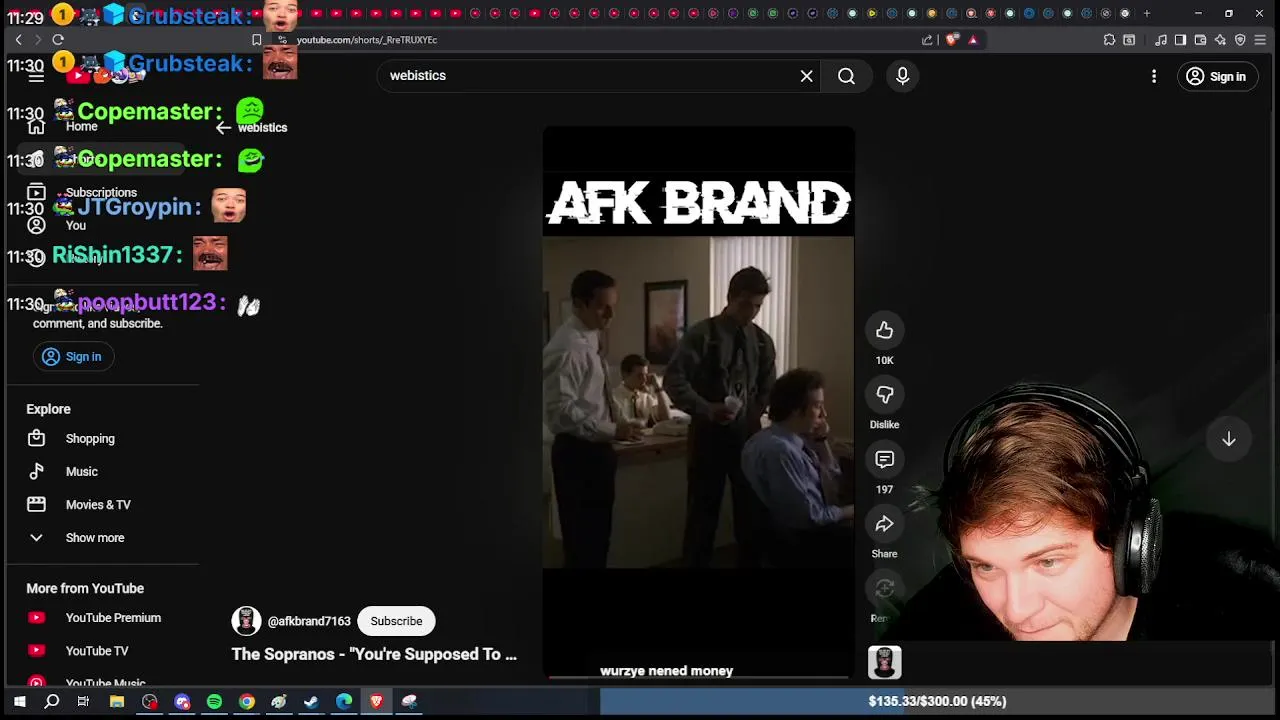Image resolution: width=1280 pixels, height=720 pixels.
Task: Bookmark this page in Brave
Action: pyautogui.click(x=256, y=40)
